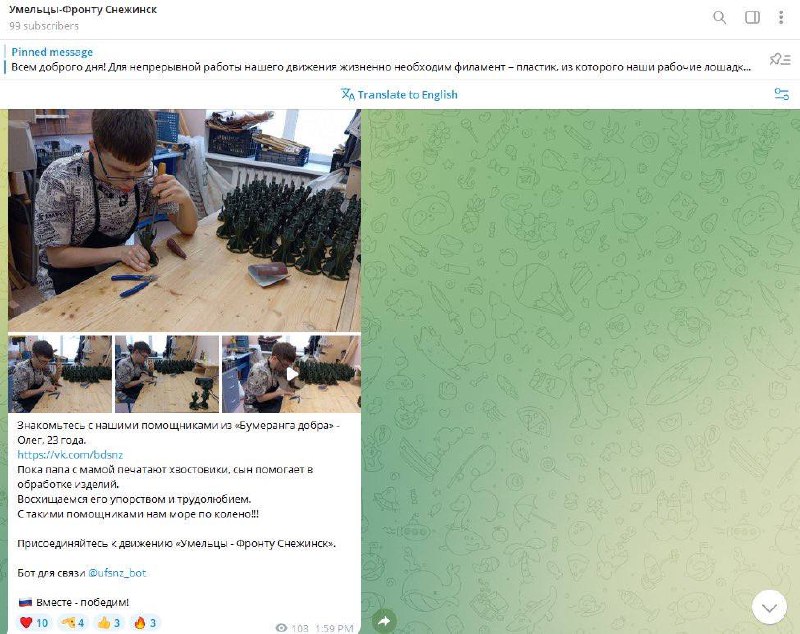Viewport: 800px width, 634px height.
Task: Open the @ufsnz_bot mention link
Action: (117, 573)
